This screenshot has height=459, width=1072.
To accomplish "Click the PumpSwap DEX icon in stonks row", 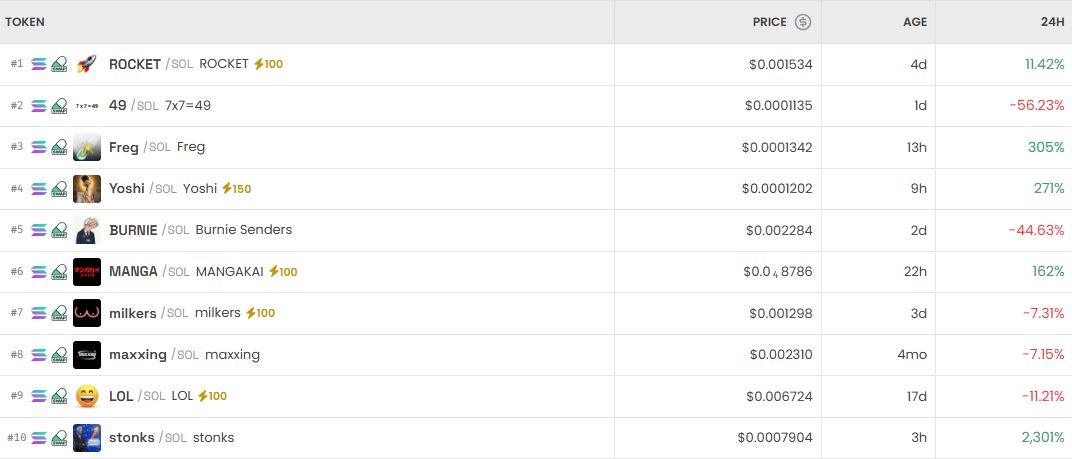I will pos(59,438).
